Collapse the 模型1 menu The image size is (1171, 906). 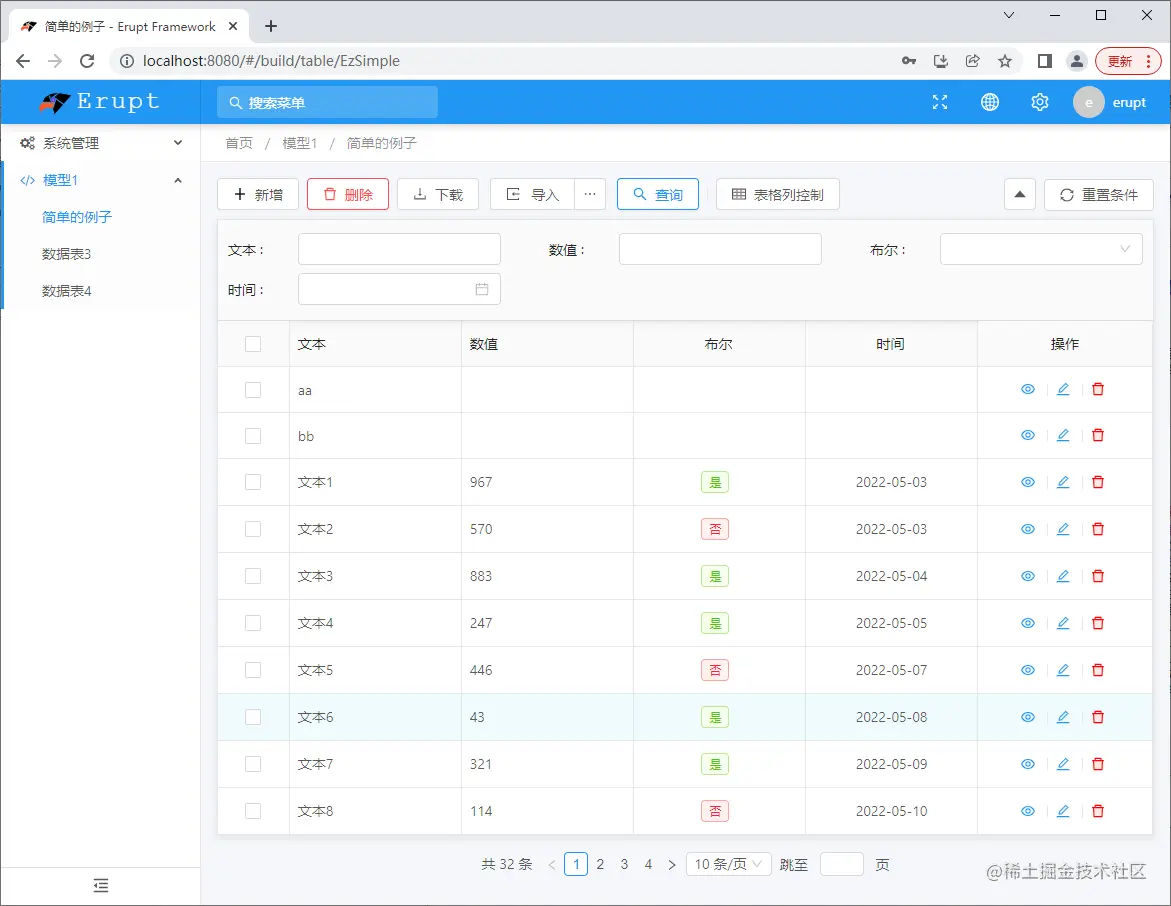pos(101,180)
